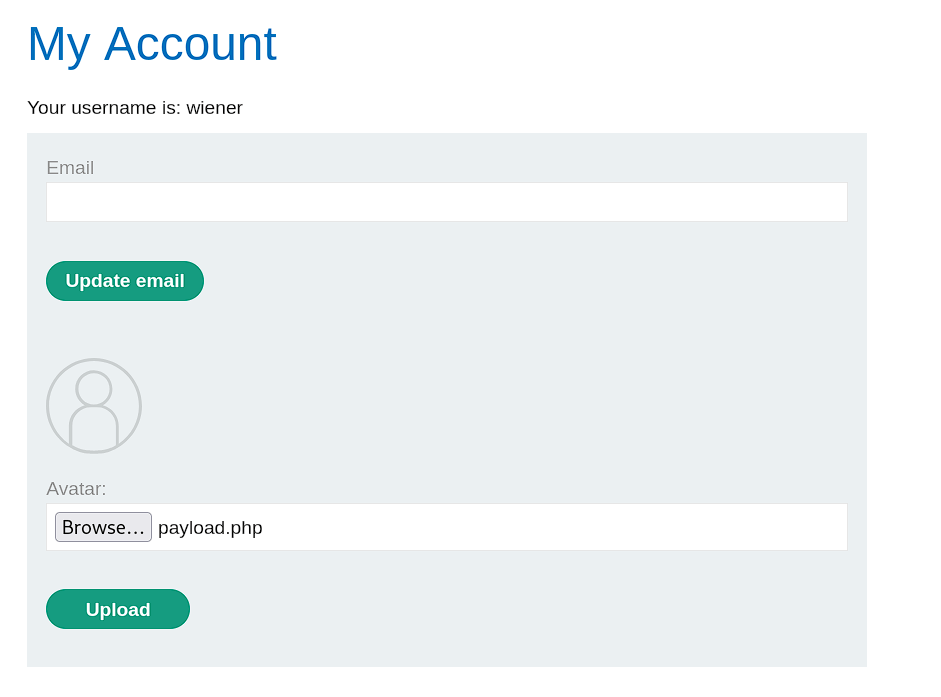Click the green Update email pill button
The height and width of the screenshot is (697, 941).
(124, 280)
